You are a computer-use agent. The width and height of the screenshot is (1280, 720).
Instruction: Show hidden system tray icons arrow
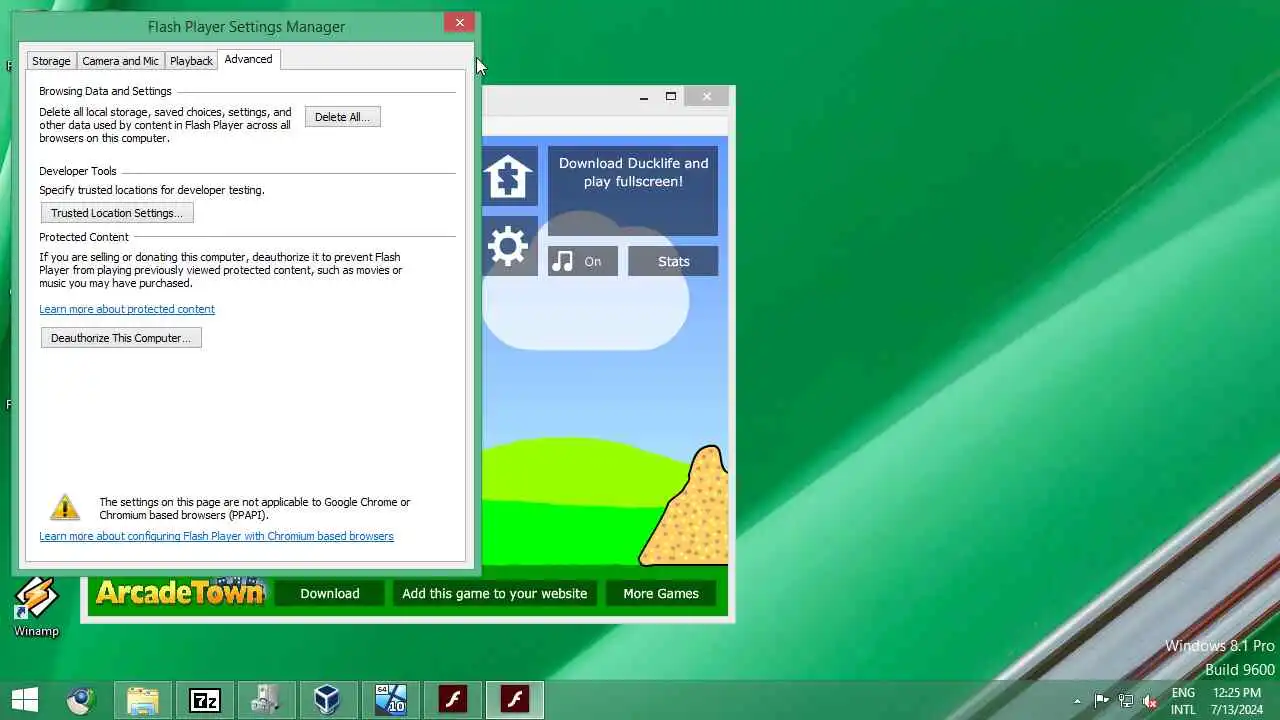coord(1077,701)
